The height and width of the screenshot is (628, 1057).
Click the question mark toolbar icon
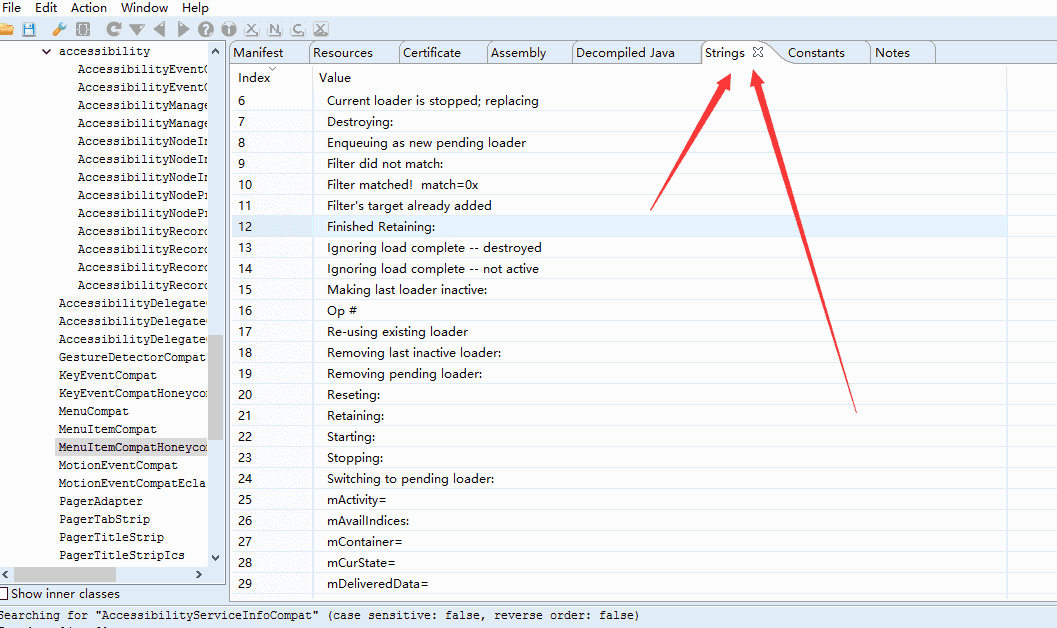click(206, 30)
